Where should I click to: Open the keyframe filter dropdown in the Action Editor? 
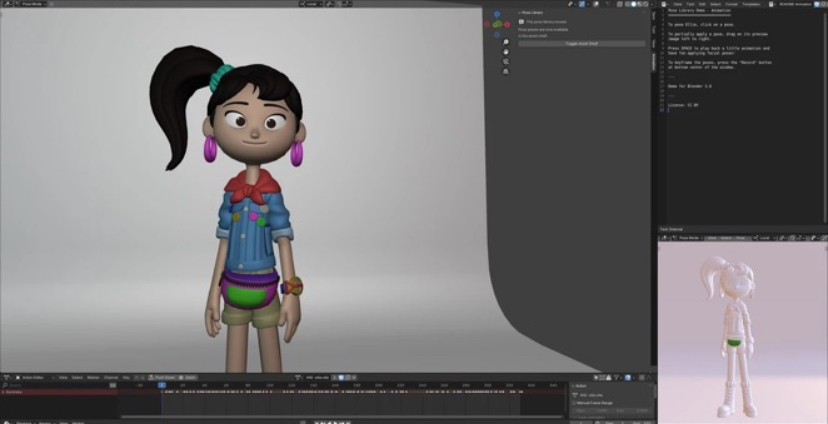coord(618,378)
